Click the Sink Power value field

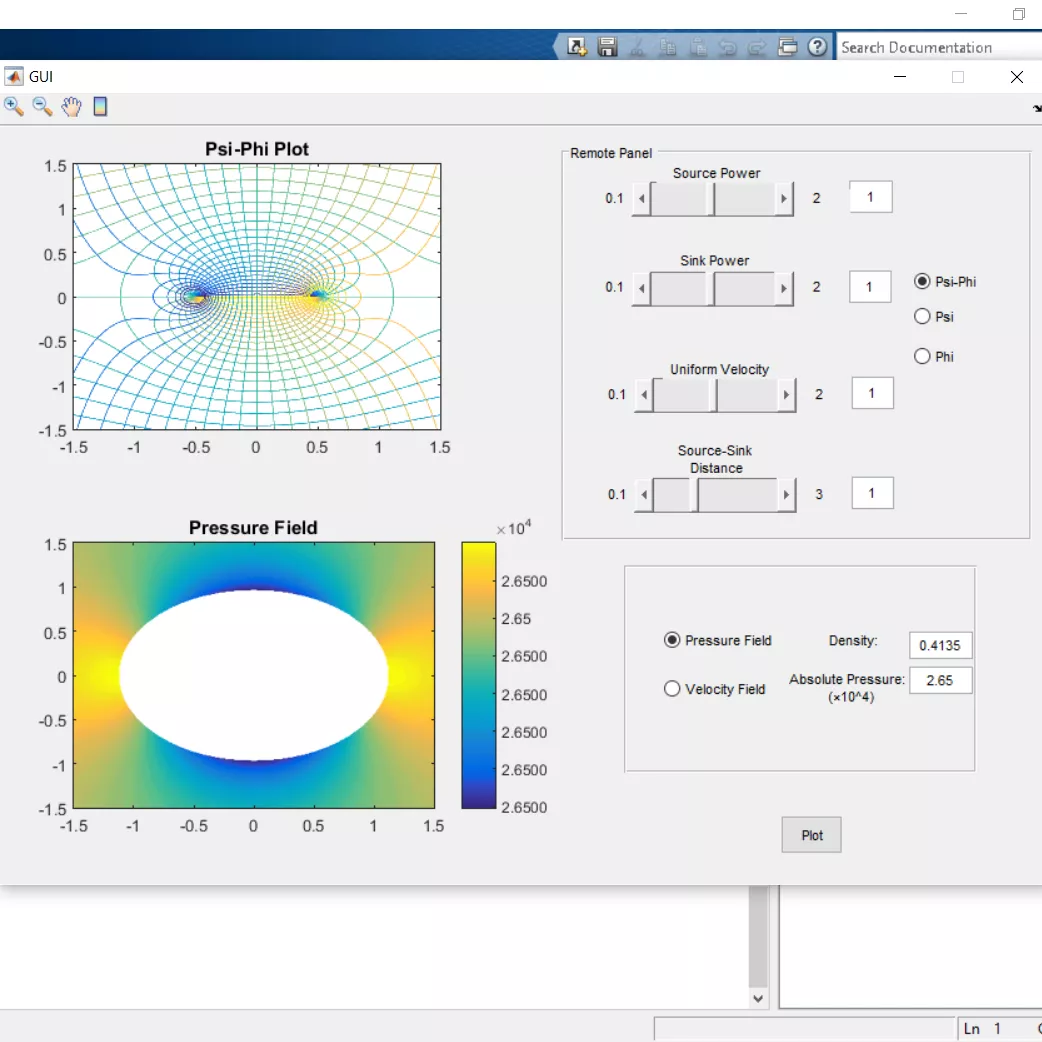click(870, 287)
